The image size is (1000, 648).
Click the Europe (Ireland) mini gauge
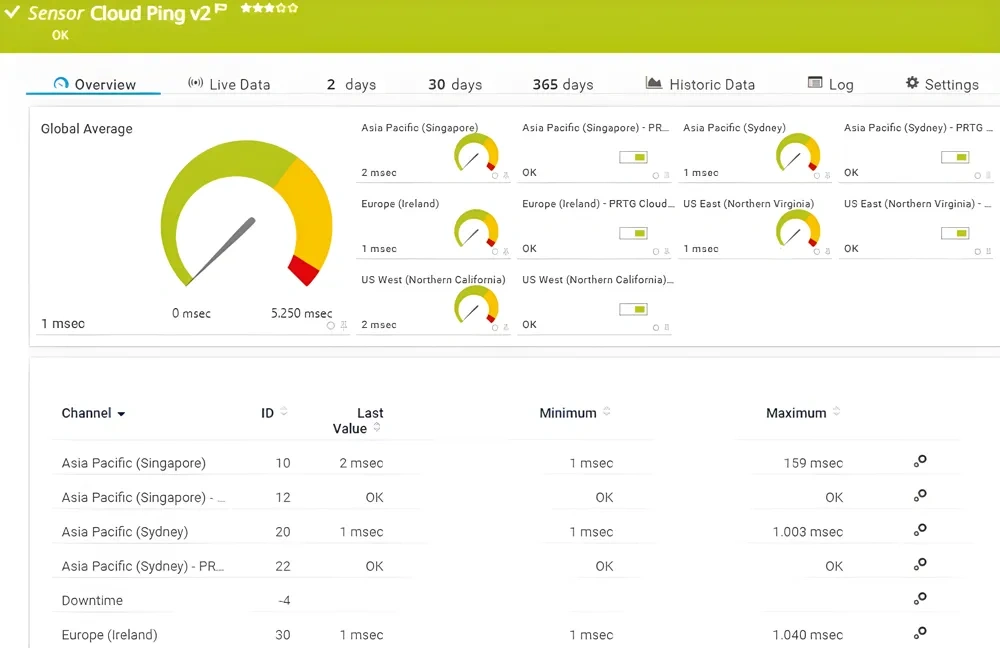476,229
